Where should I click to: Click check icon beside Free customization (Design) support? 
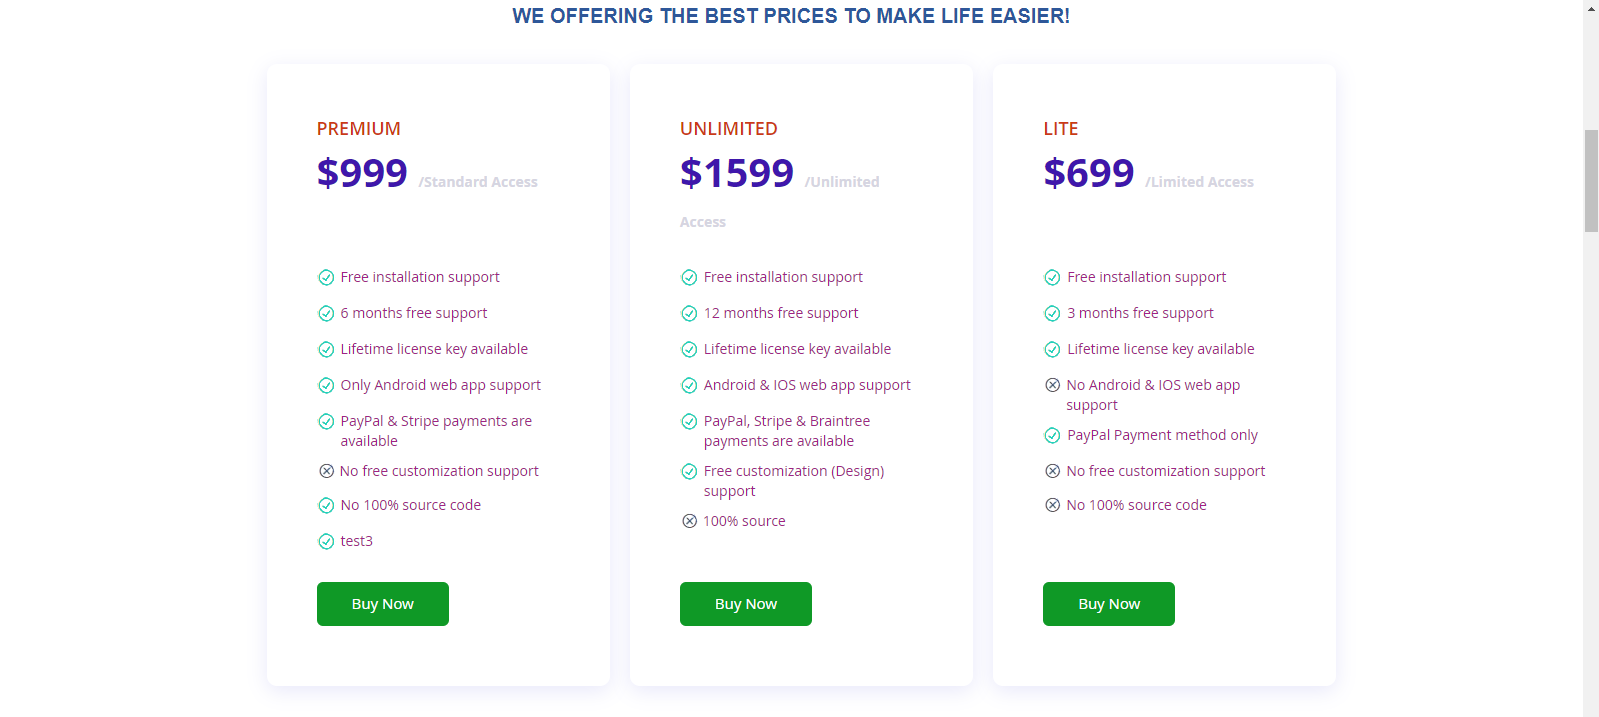[689, 471]
